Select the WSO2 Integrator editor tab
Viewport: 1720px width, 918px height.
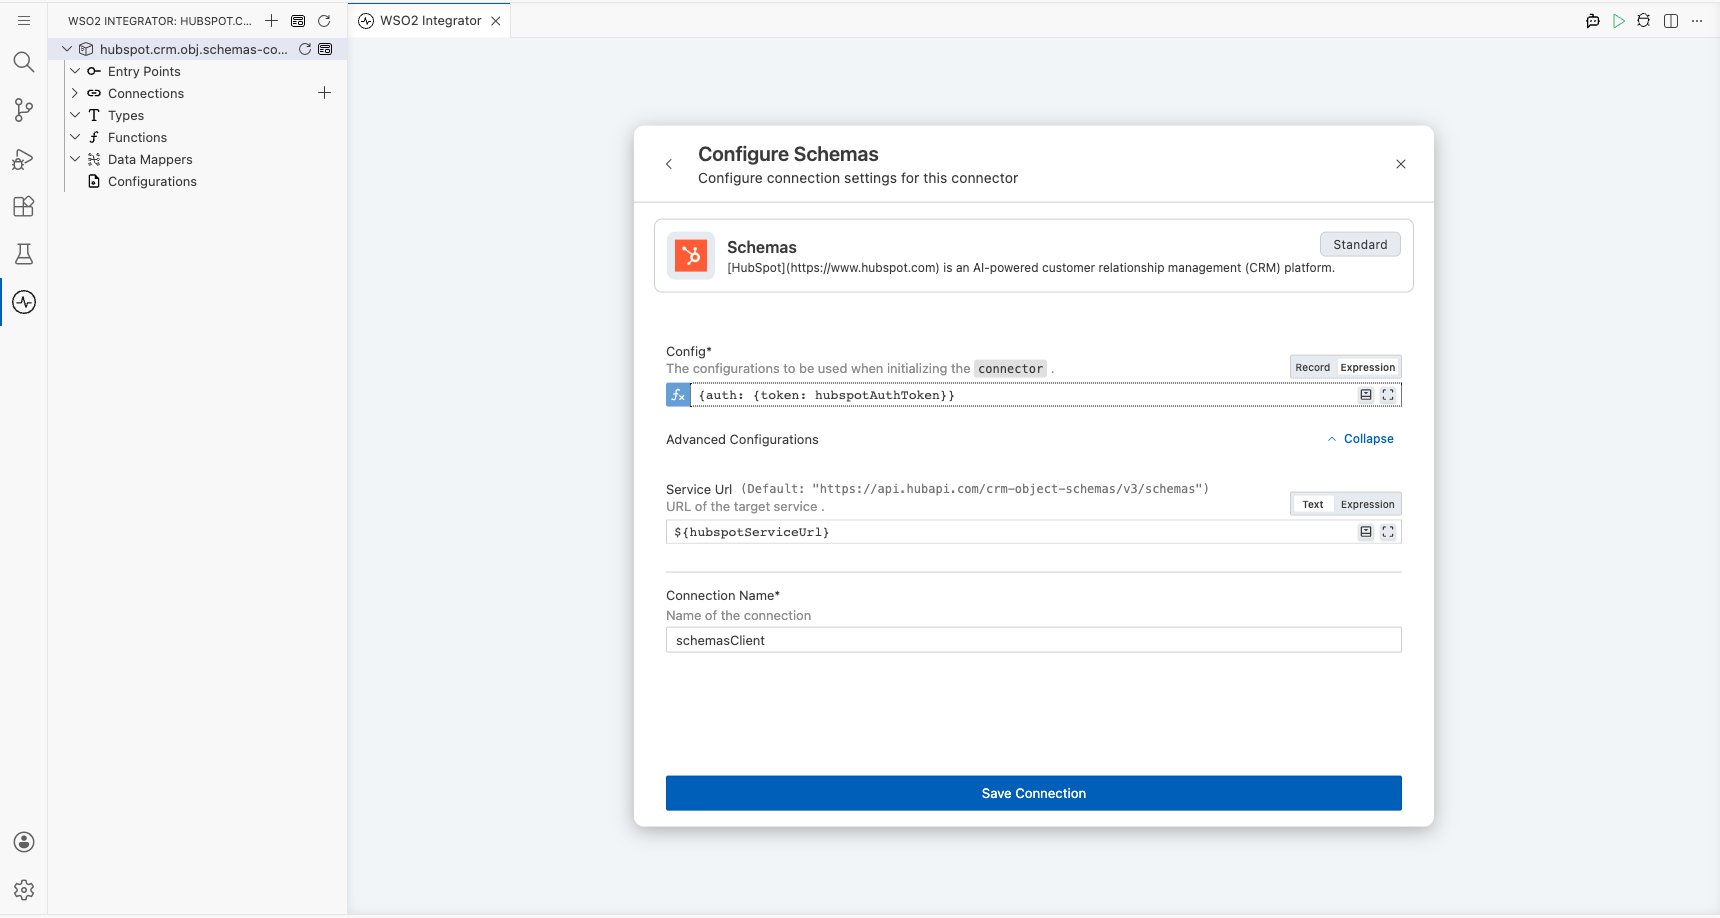coord(430,20)
